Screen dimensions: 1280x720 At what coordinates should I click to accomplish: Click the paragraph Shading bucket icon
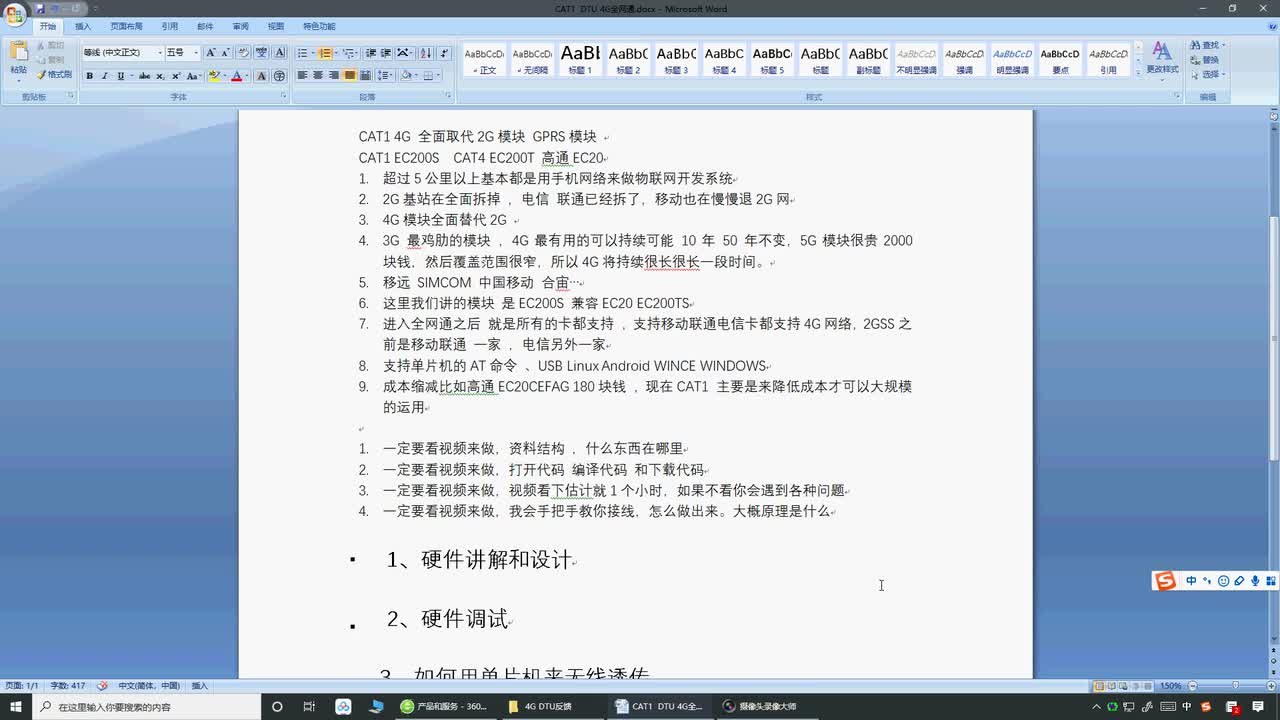coord(405,76)
